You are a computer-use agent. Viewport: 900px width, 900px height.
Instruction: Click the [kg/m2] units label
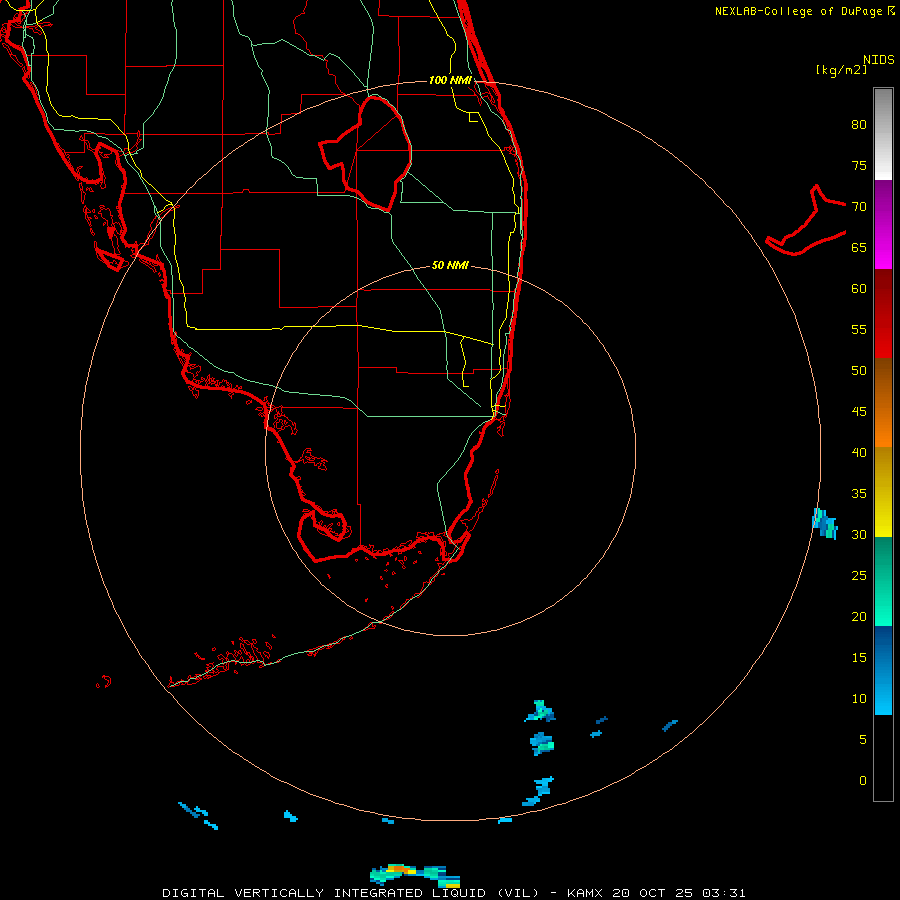[841, 70]
